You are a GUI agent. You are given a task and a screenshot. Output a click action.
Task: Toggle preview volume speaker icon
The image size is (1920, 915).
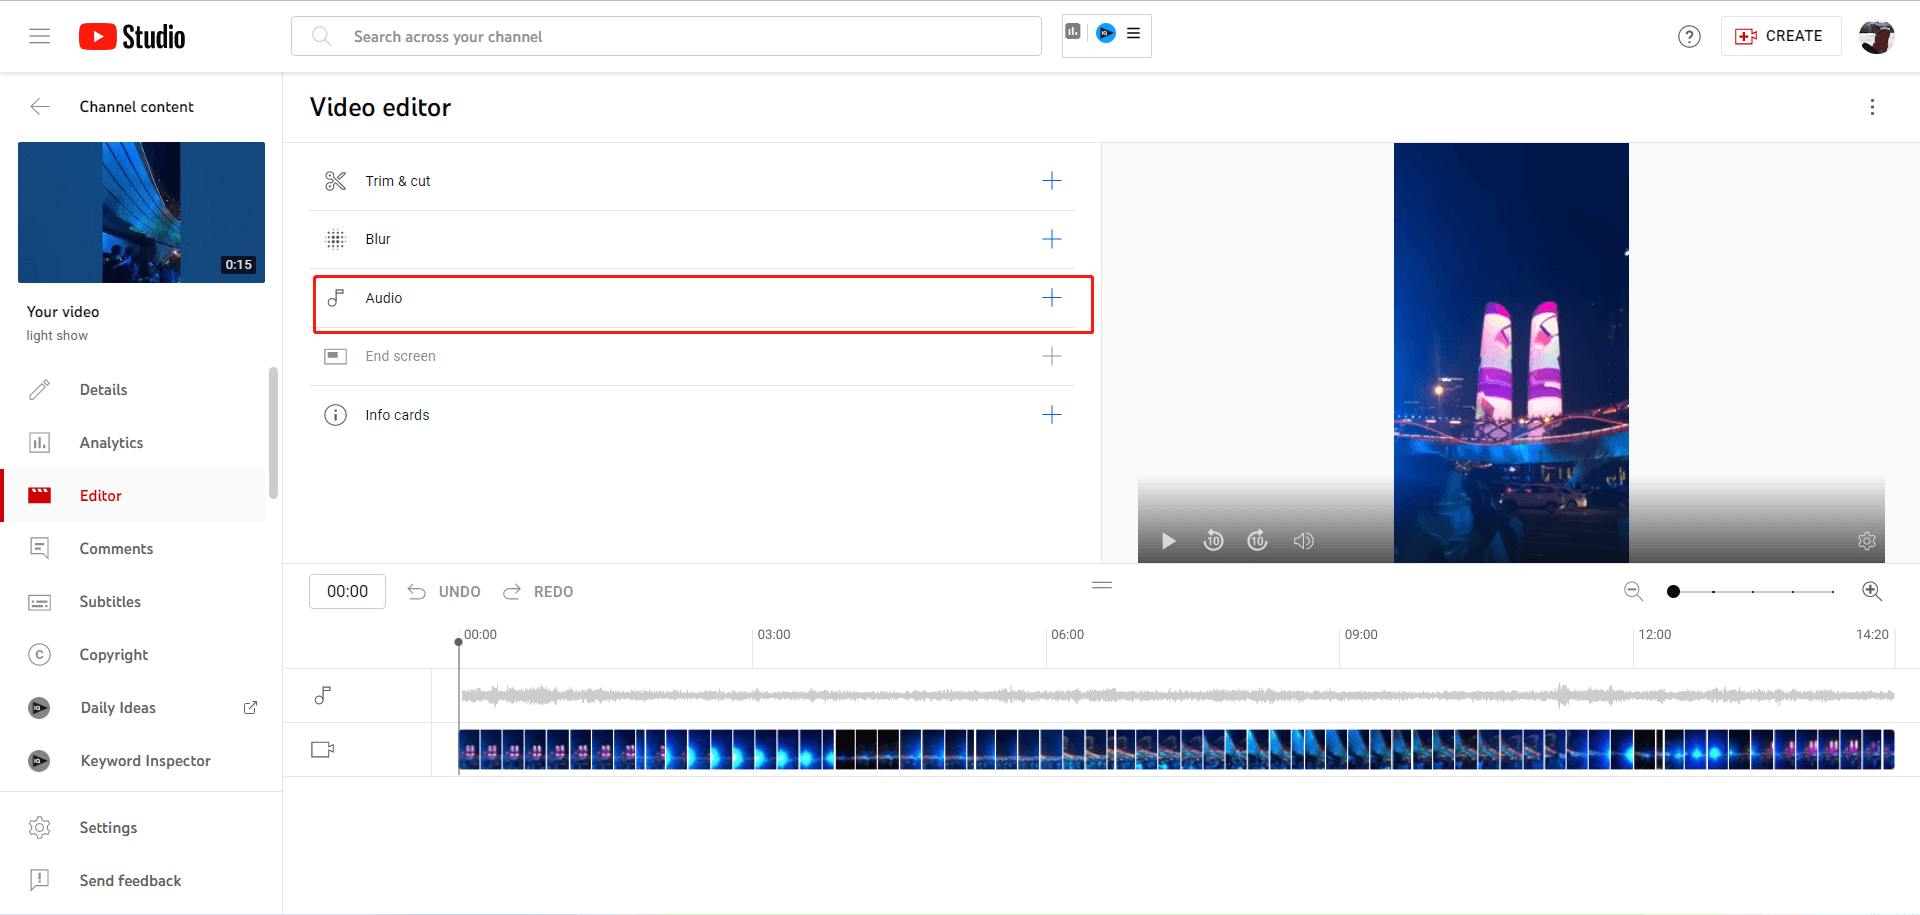click(1303, 541)
